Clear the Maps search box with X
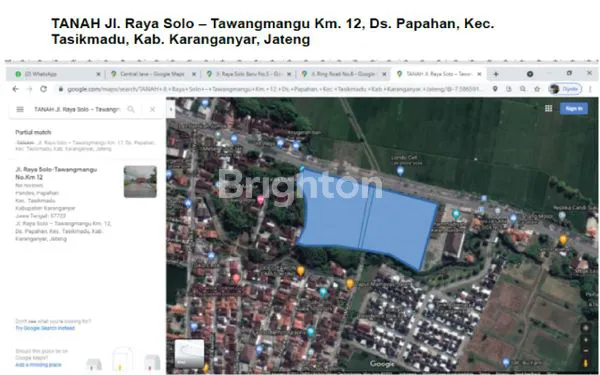600x375 pixels. tap(152, 109)
